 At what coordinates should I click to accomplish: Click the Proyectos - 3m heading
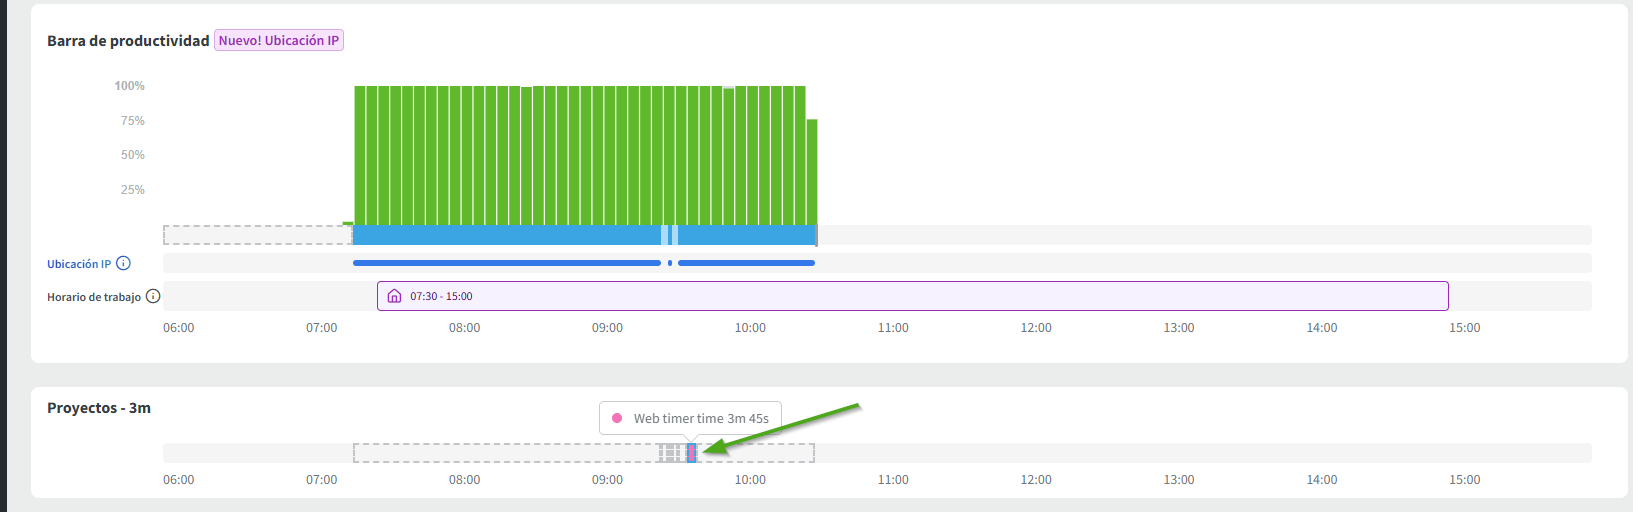pos(99,408)
